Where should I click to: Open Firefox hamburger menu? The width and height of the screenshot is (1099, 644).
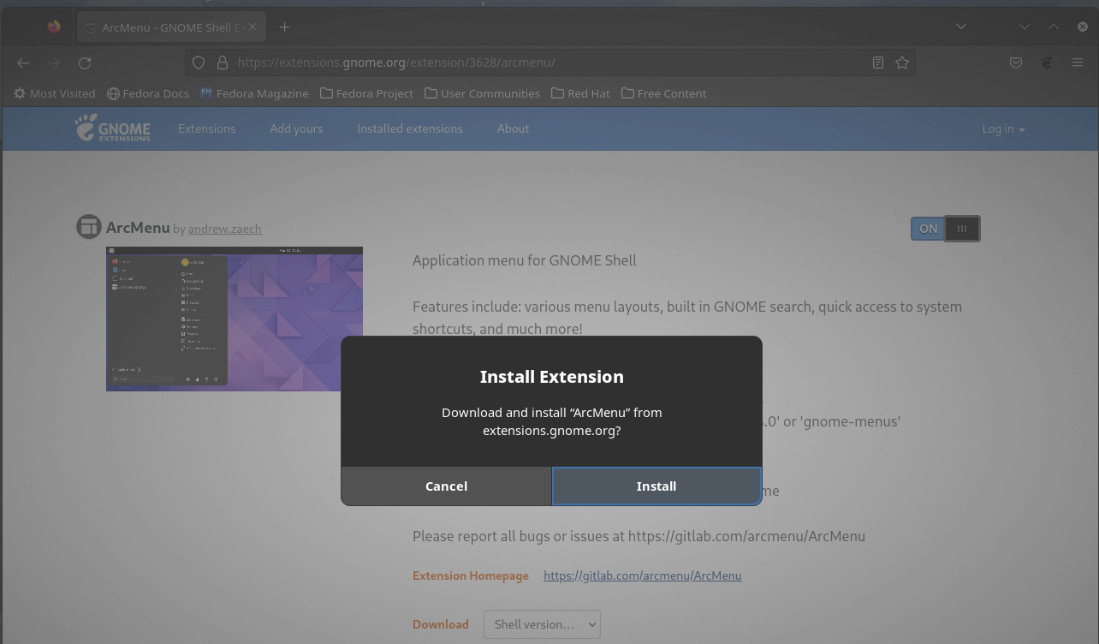click(x=1077, y=62)
